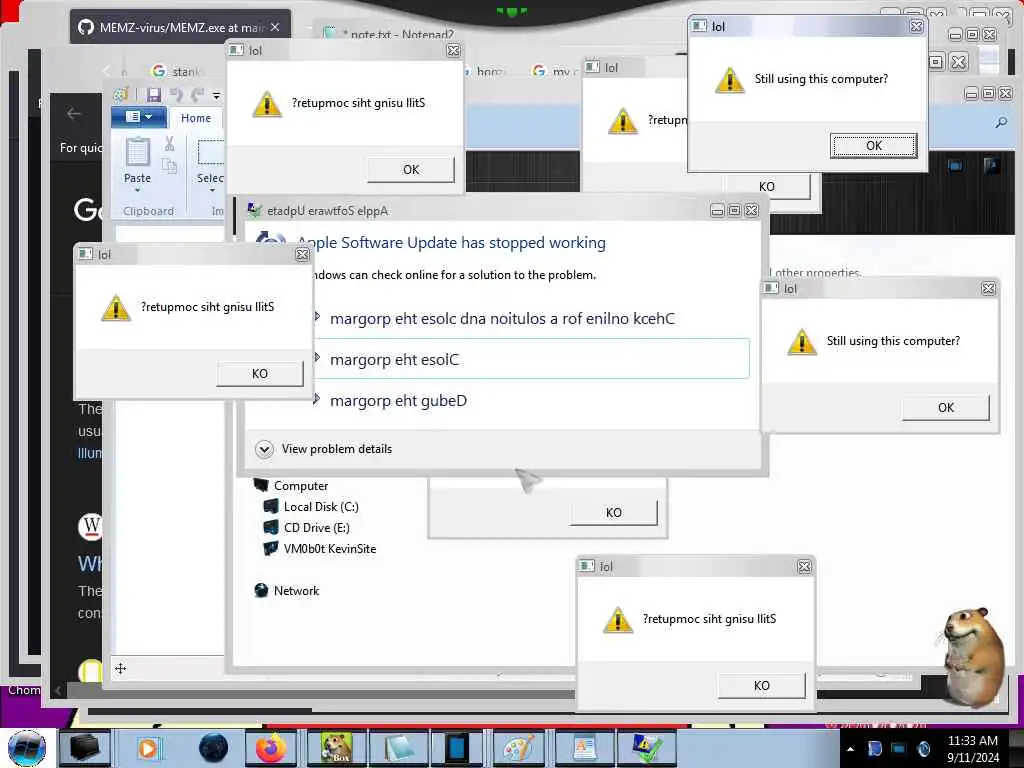Click the hamster desktop character
This screenshot has height=768, width=1024.
click(x=973, y=656)
